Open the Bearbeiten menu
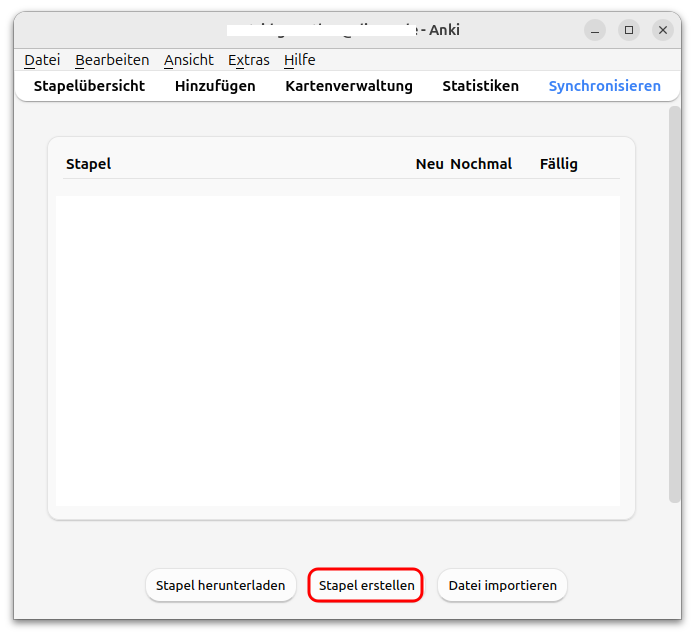Screen dimensions: 695x636 click(x=112, y=60)
